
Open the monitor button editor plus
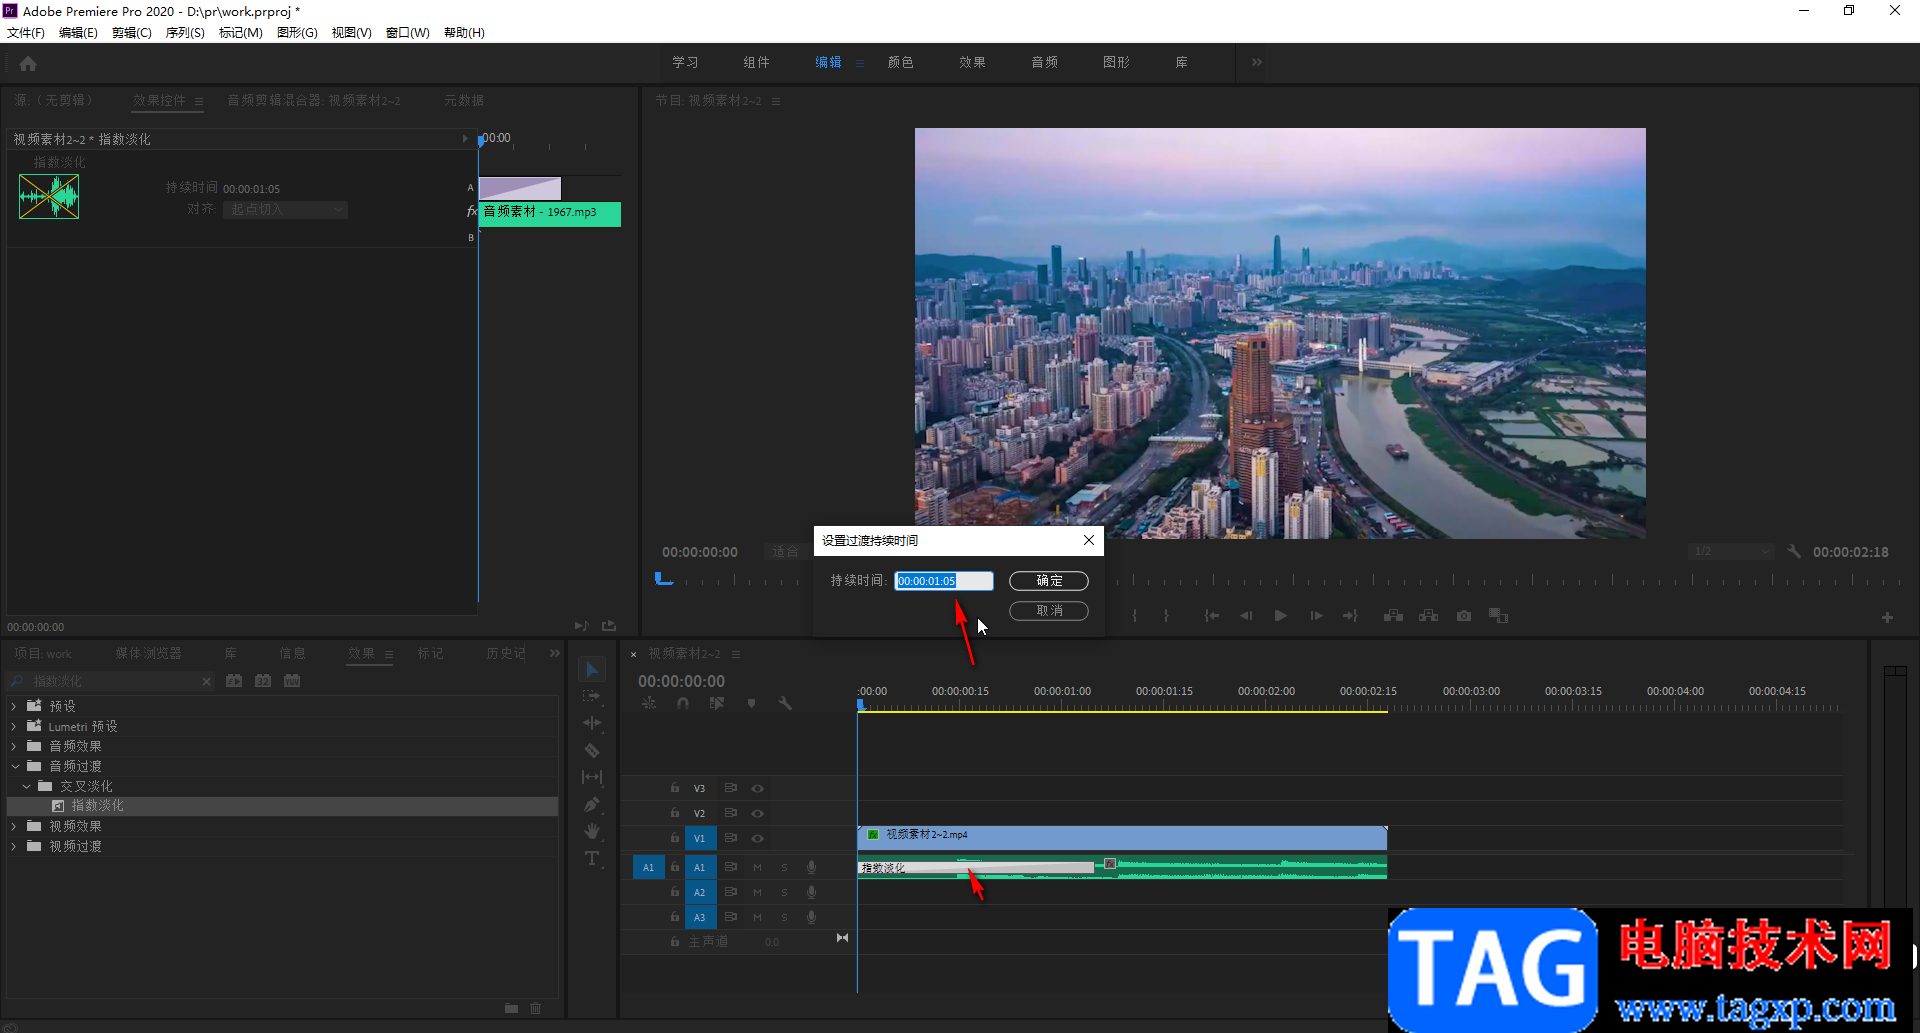tap(1887, 618)
